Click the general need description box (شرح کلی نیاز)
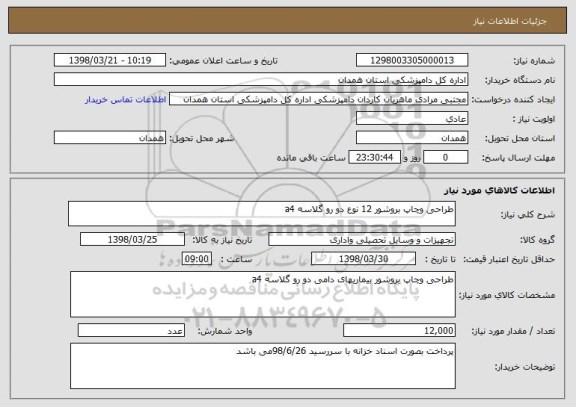The image size is (576, 407). click(x=262, y=213)
